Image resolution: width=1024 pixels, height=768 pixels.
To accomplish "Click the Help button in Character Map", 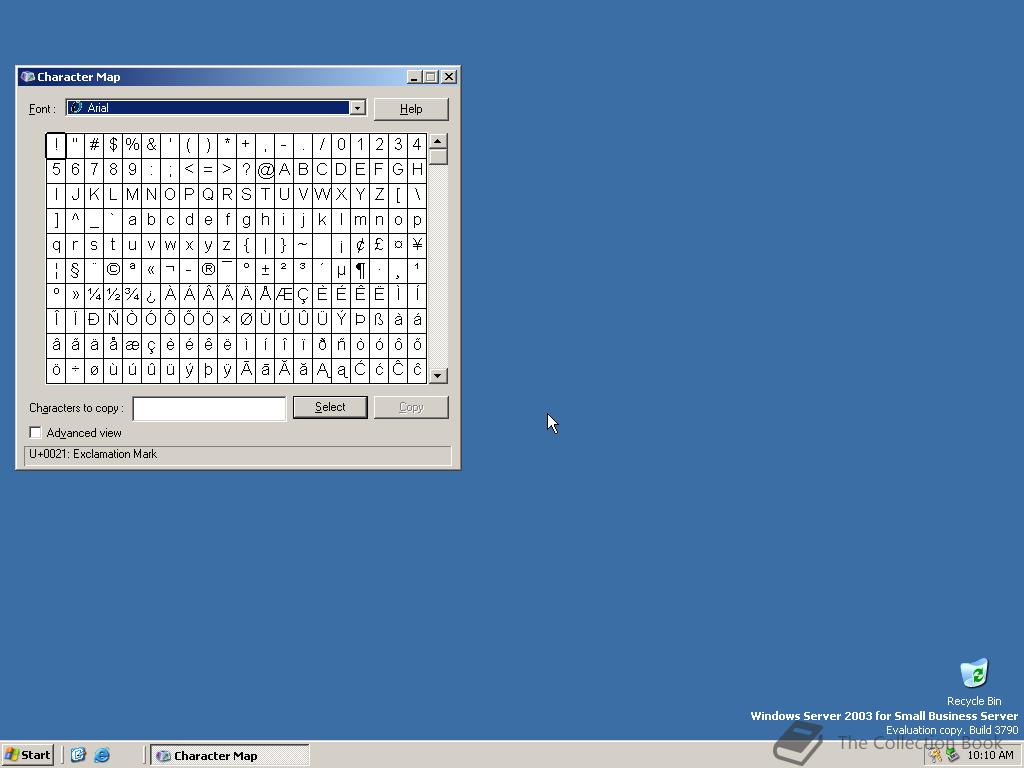I will click(x=411, y=109).
